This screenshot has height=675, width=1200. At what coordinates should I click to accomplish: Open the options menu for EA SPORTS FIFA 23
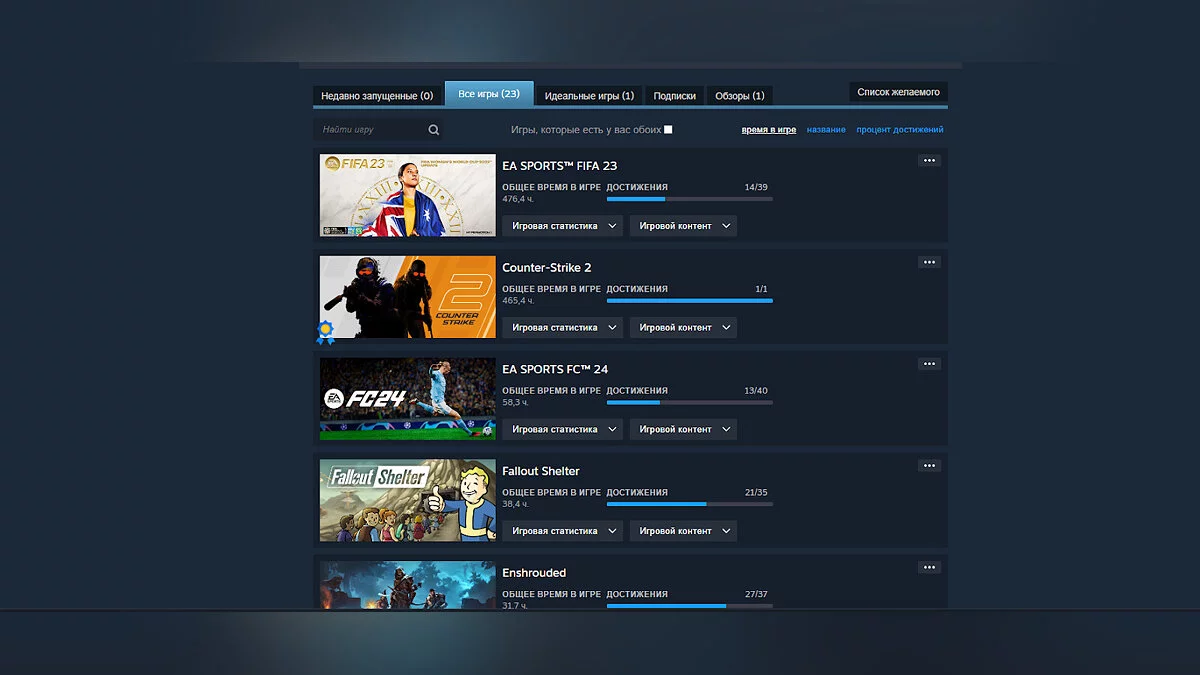[928, 160]
